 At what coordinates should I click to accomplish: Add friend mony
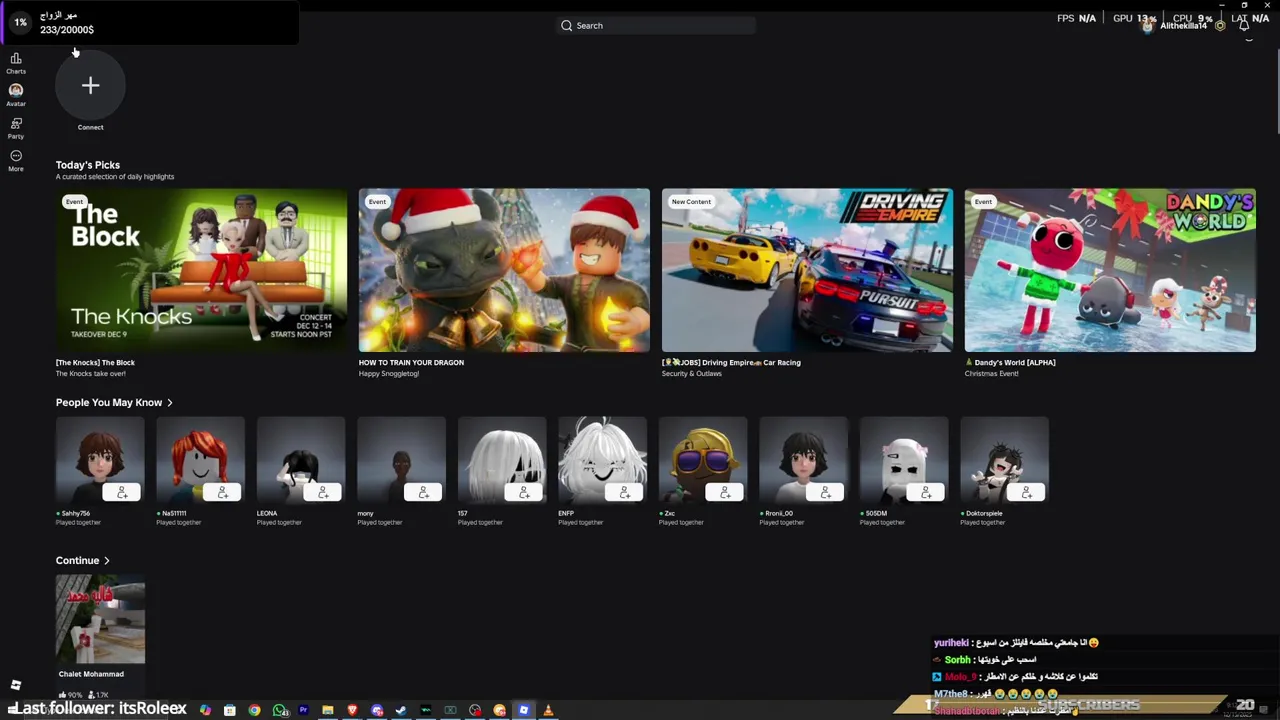[423, 492]
